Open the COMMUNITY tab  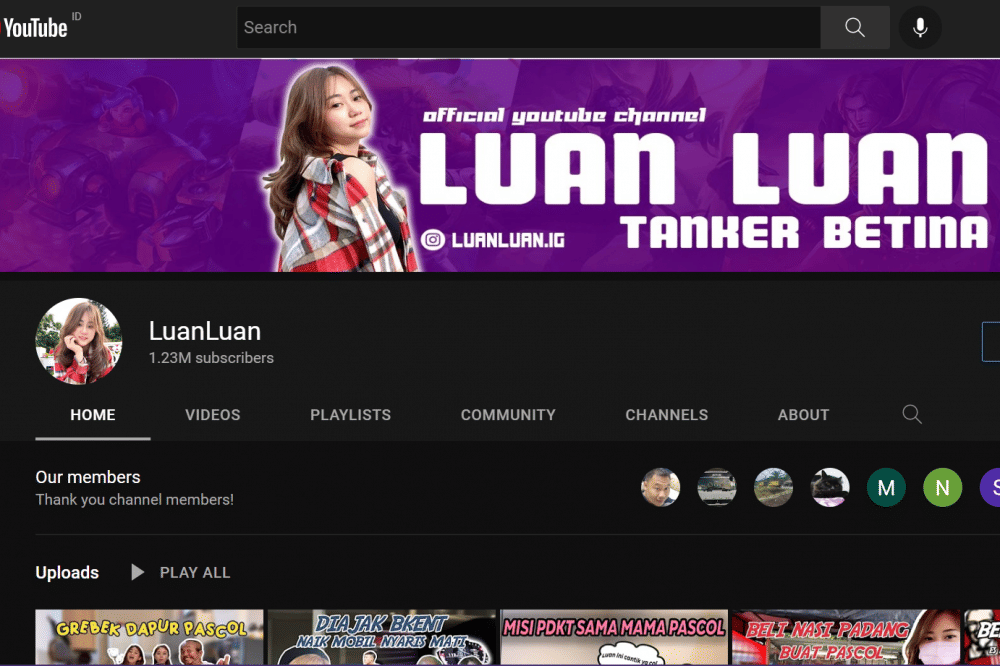point(508,414)
